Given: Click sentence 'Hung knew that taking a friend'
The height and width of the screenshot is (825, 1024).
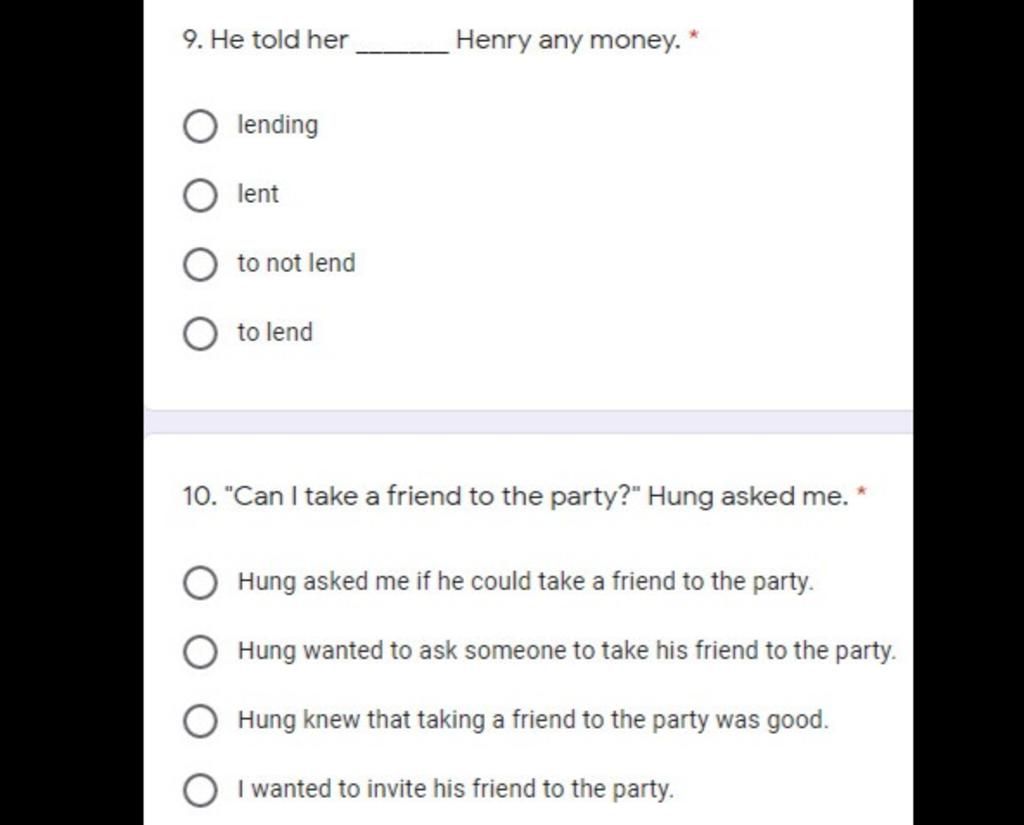Looking at the screenshot, I should point(533,720).
